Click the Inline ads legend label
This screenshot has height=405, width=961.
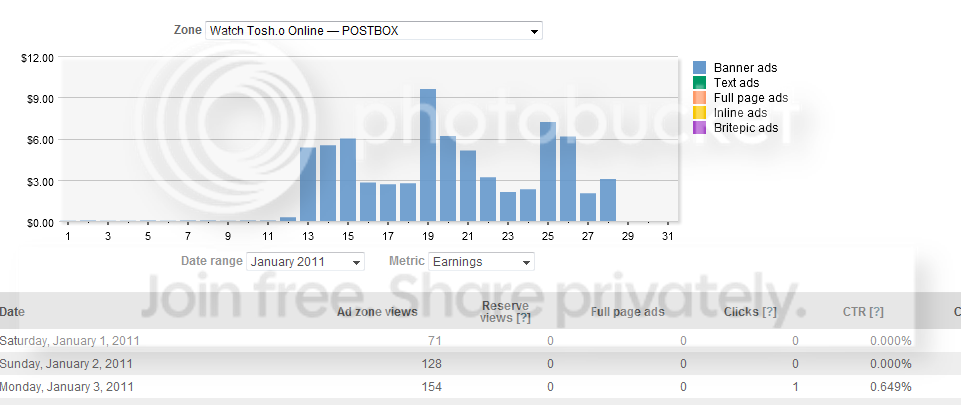pyautogui.click(x=740, y=113)
